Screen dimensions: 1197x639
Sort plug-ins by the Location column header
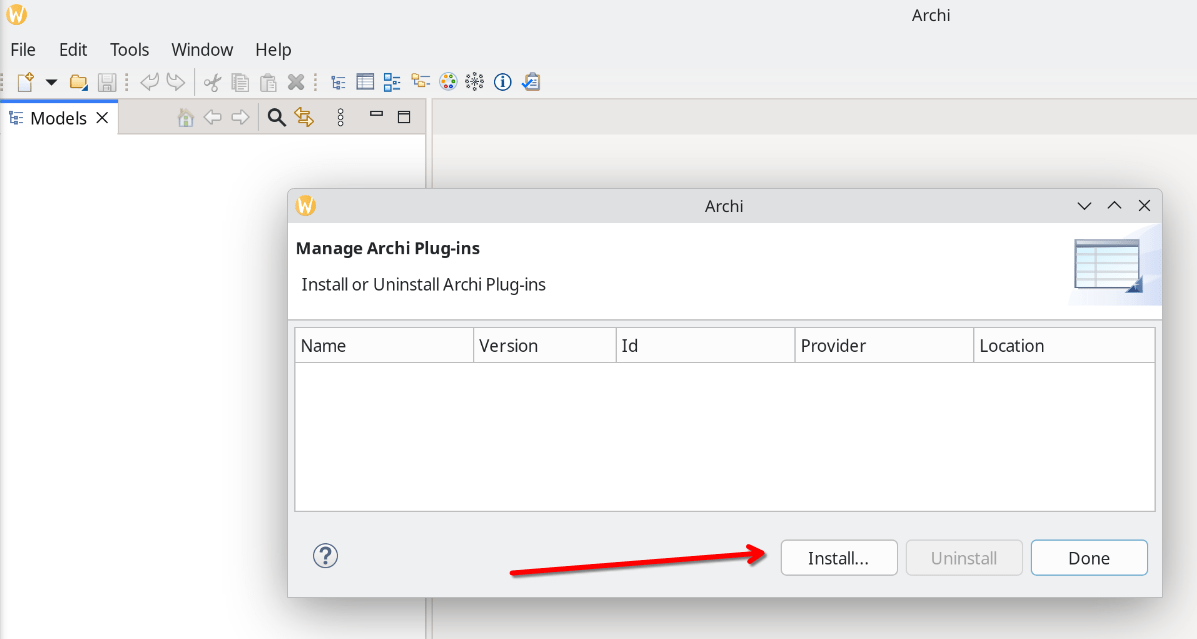click(1064, 346)
